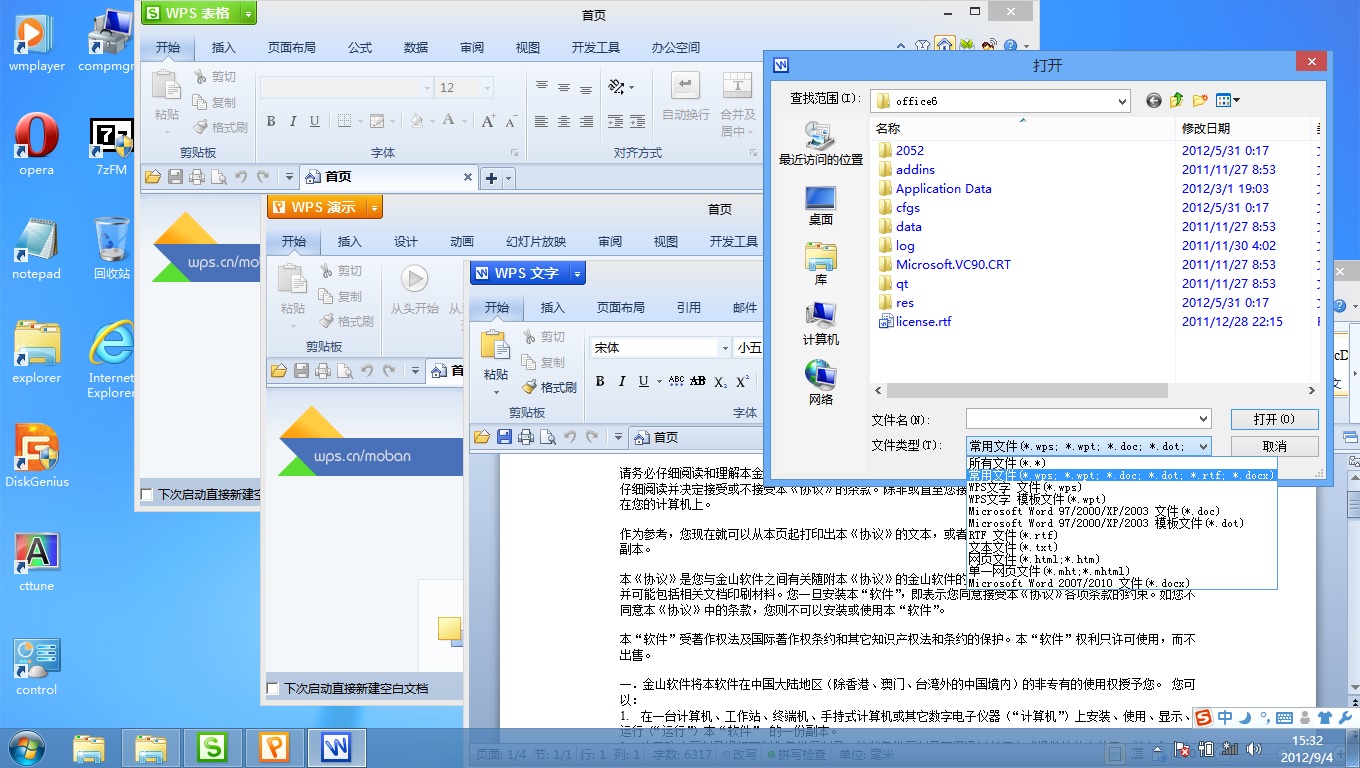This screenshot has width=1360, height=768.
Task: Choose Microsoft Word 2007/2010 (*.docx) type
Action: [x=1121, y=583]
